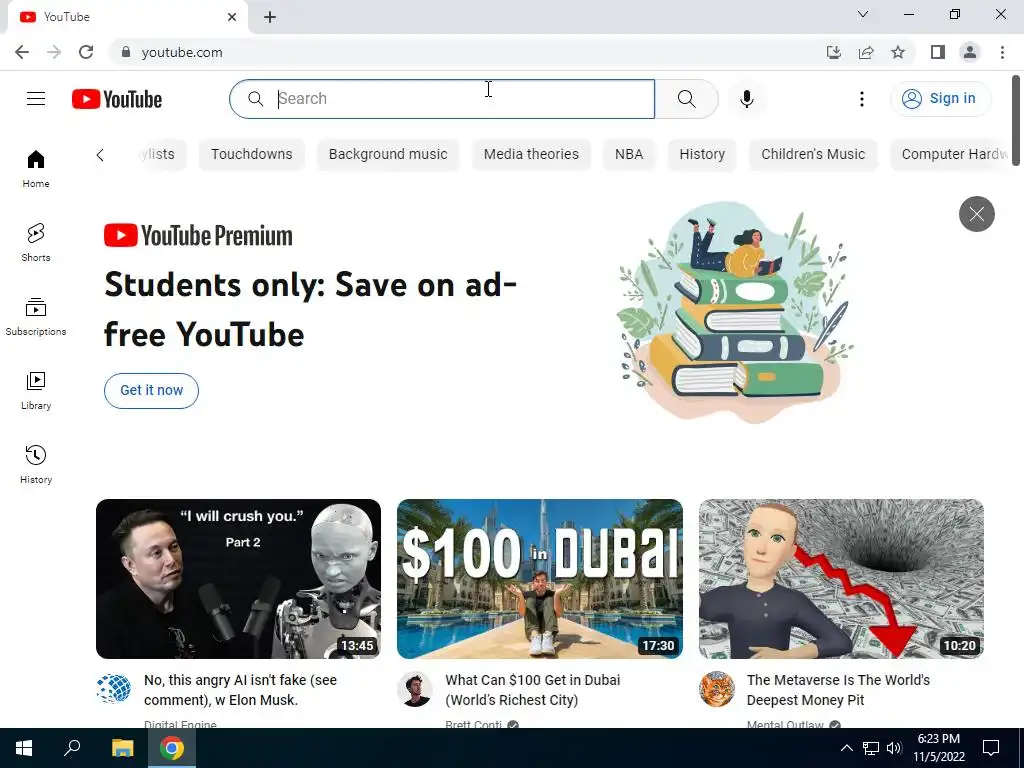Open Chrome profile avatar
This screenshot has height=768, width=1024.
970,52
